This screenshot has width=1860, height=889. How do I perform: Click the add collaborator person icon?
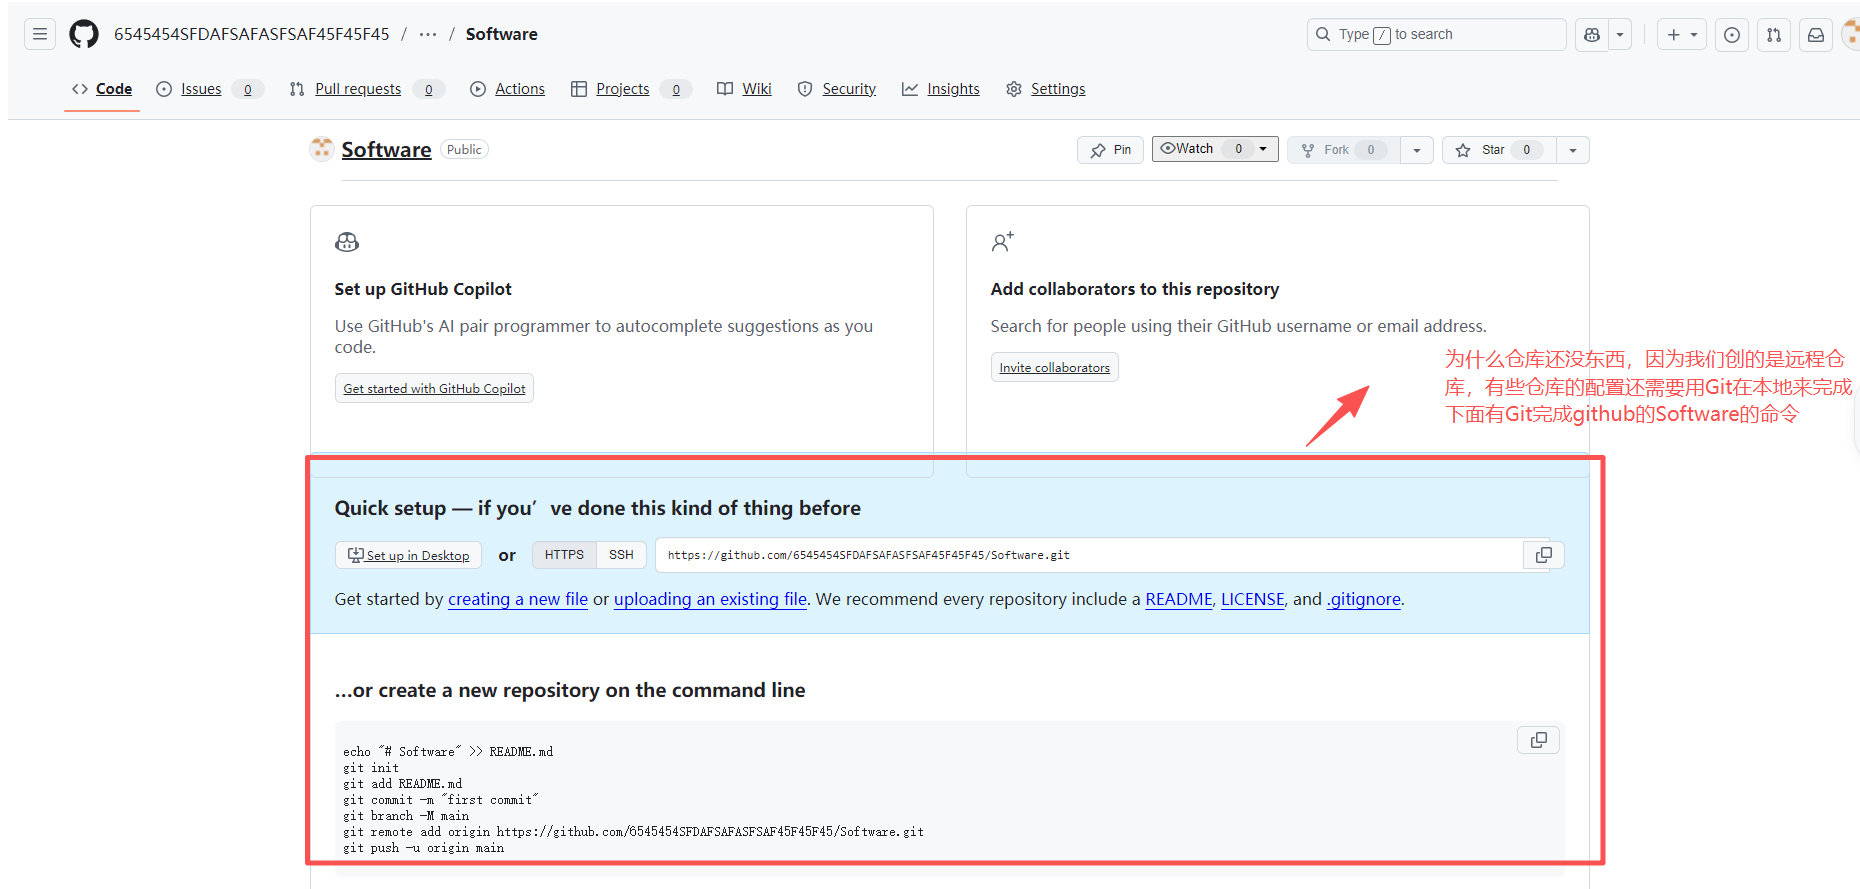(x=1002, y=242)
